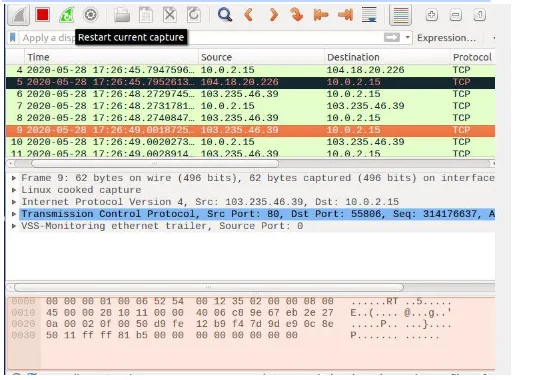Sort packets by Protocol column
Viewport: 539px width, 380px height.
tap(473, 57)
